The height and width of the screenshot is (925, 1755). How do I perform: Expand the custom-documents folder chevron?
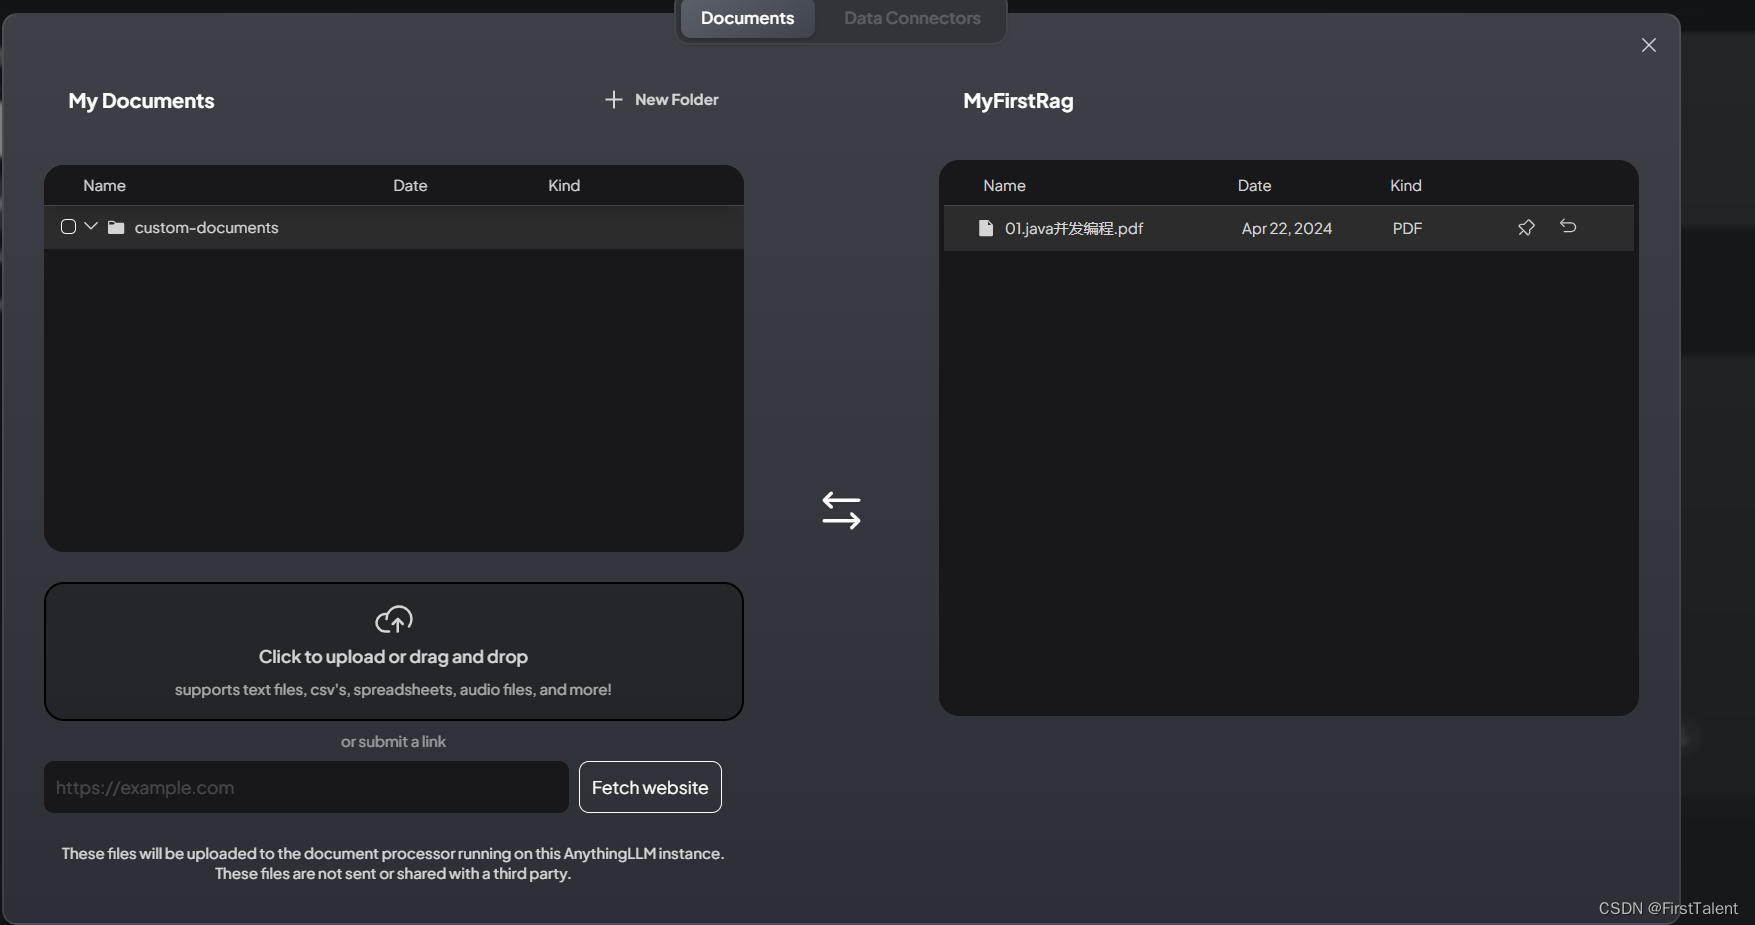(x=91, y=227)
